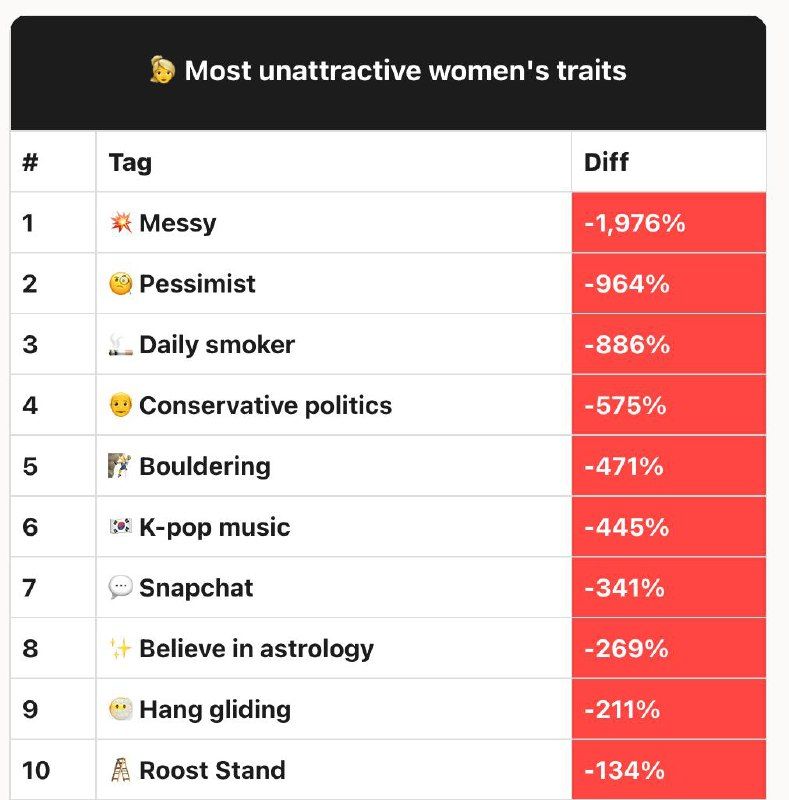Screen dimensions: 789x800
Task: Click the face icon beside Hang gliding
Action: 120,710
